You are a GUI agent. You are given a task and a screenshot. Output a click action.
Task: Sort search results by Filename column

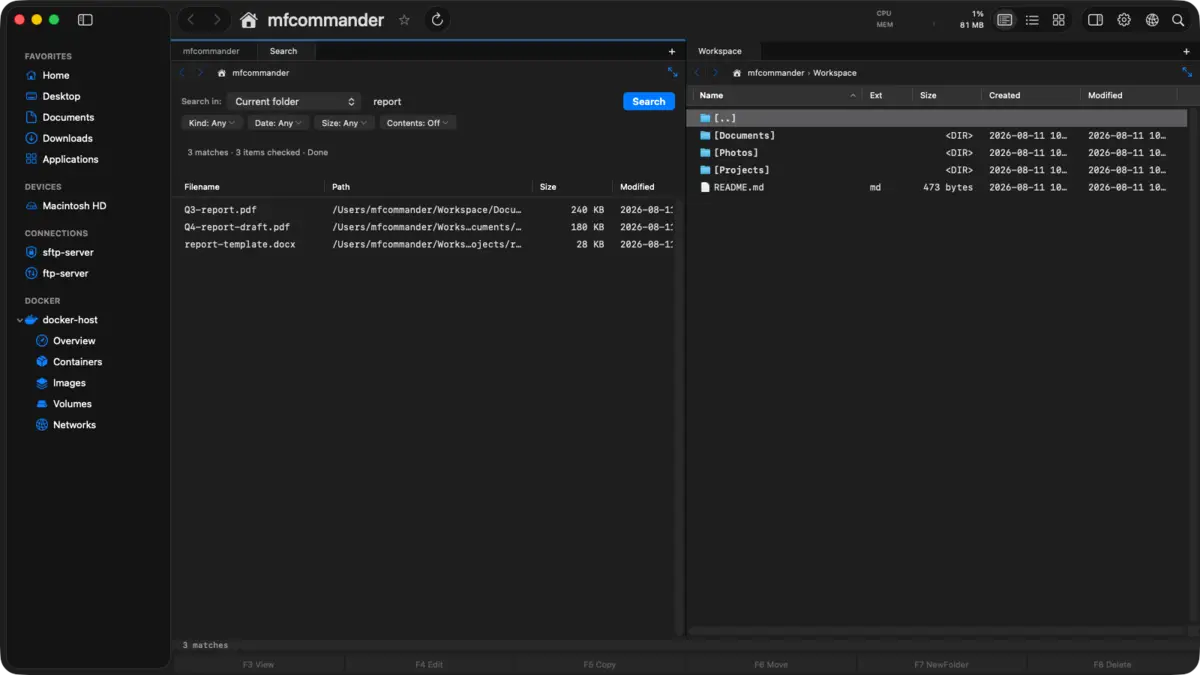click(x=250, y=187)
